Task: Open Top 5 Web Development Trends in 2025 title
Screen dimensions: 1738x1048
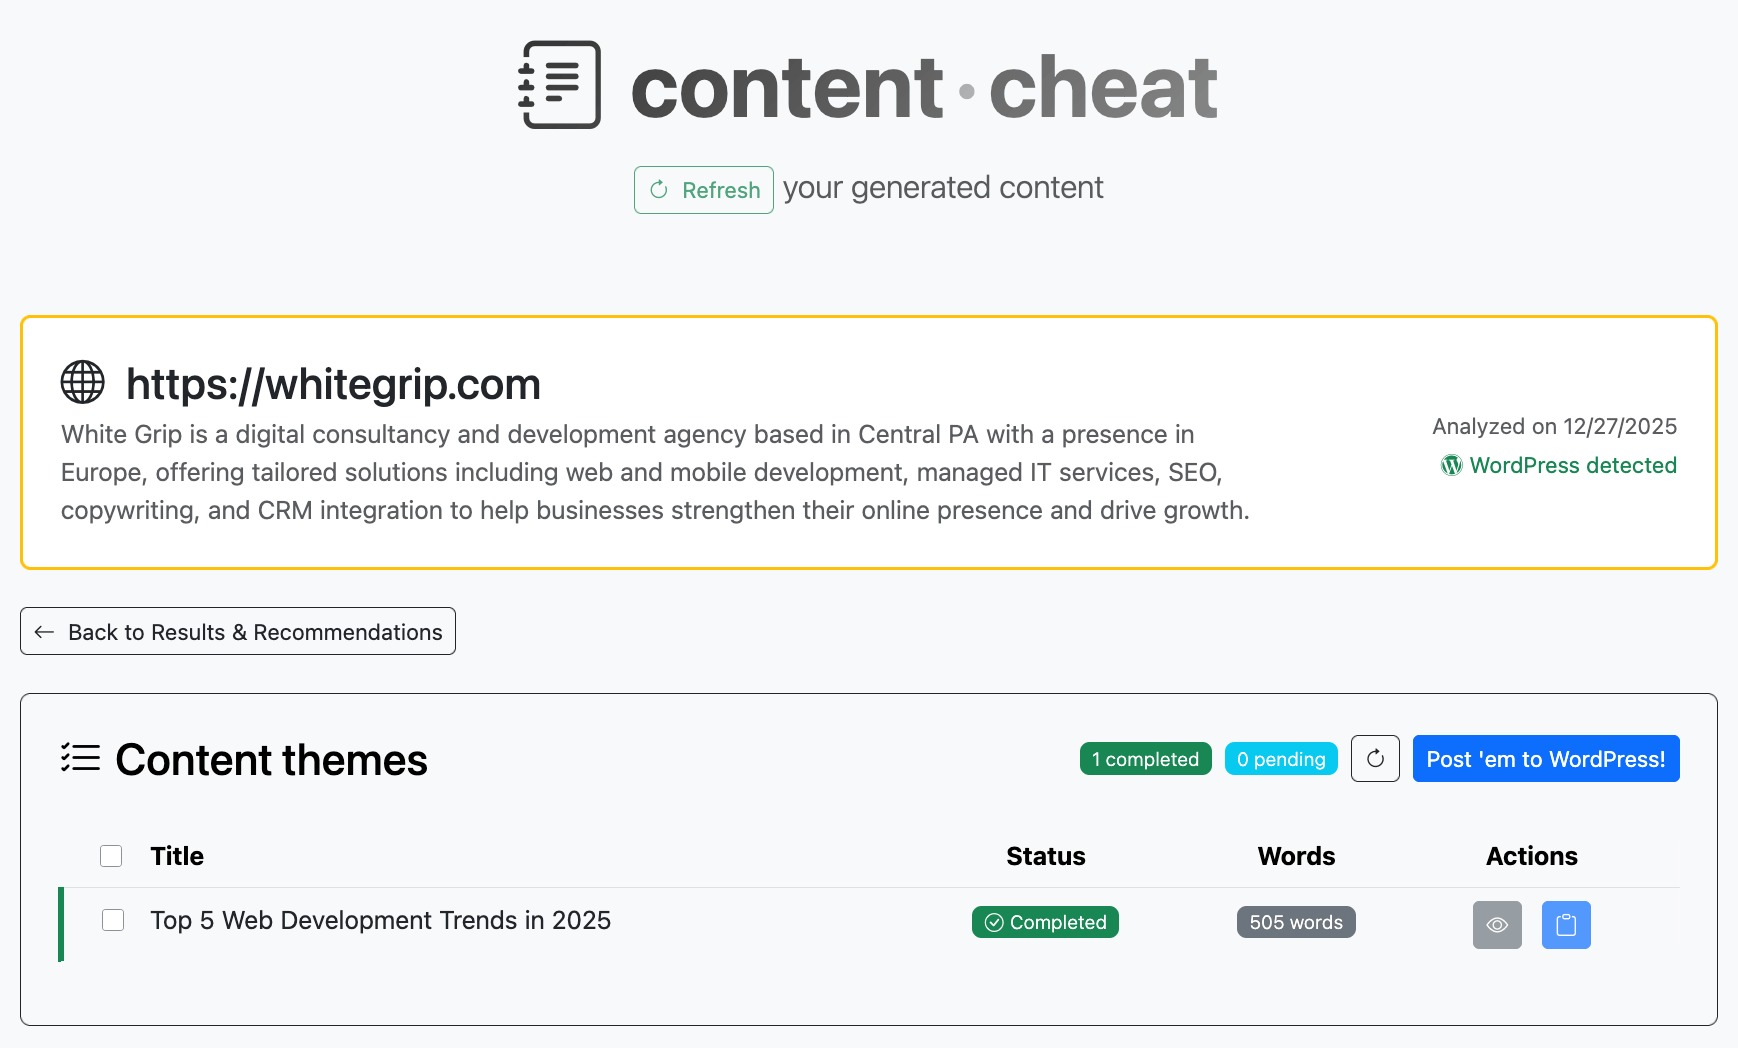Action: (x=380, y=920)
